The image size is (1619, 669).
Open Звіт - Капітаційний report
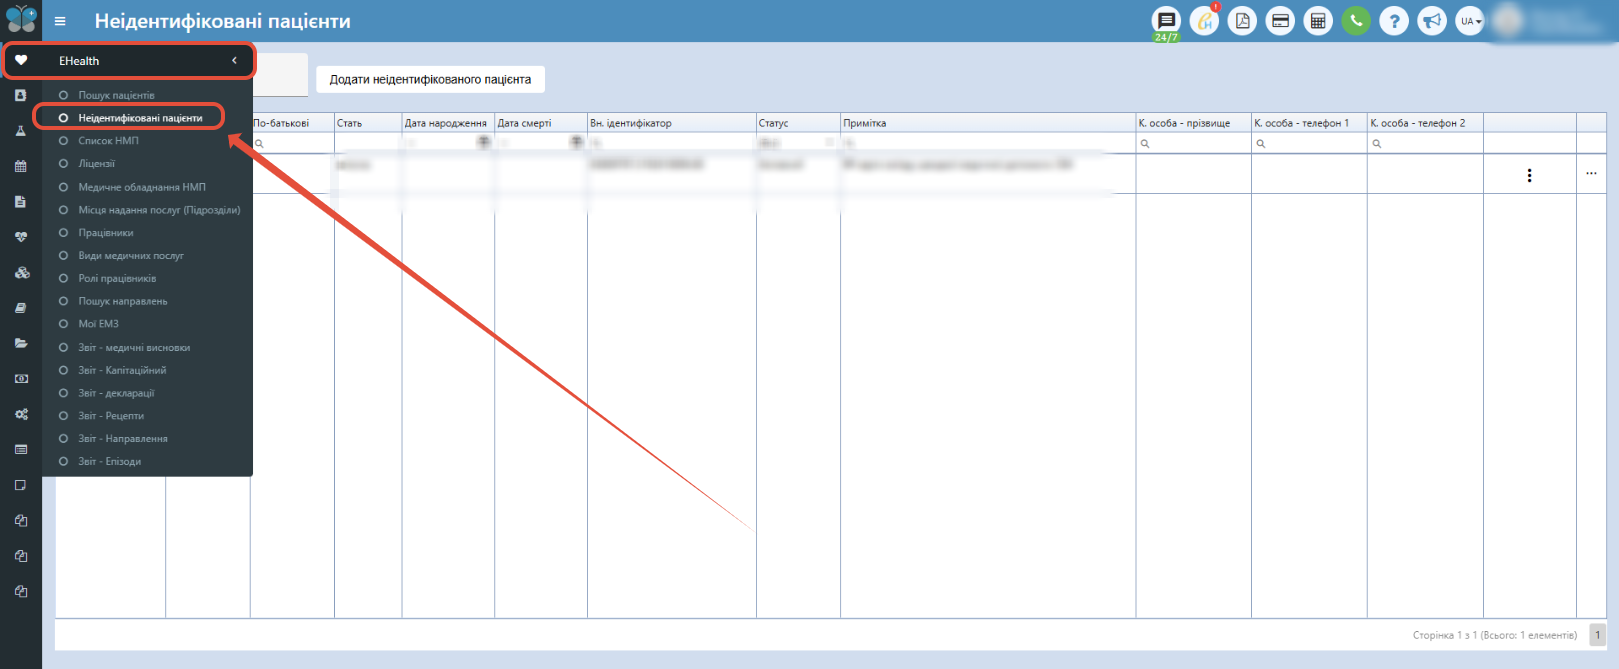[x=122, y=370]
